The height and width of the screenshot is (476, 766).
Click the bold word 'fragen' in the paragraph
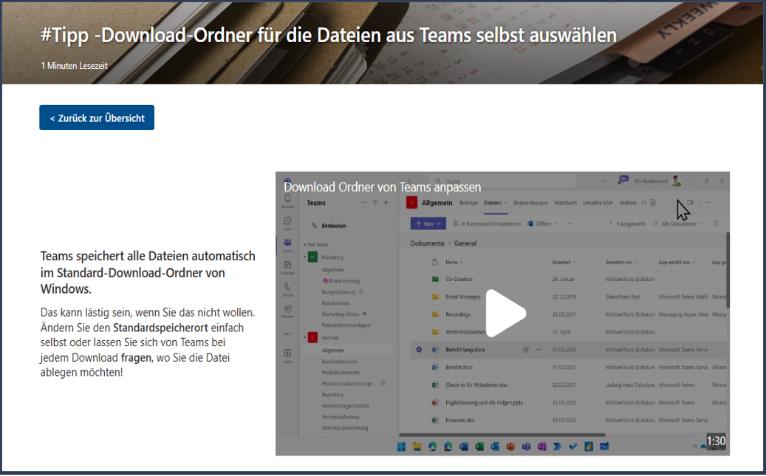[137, 358]
